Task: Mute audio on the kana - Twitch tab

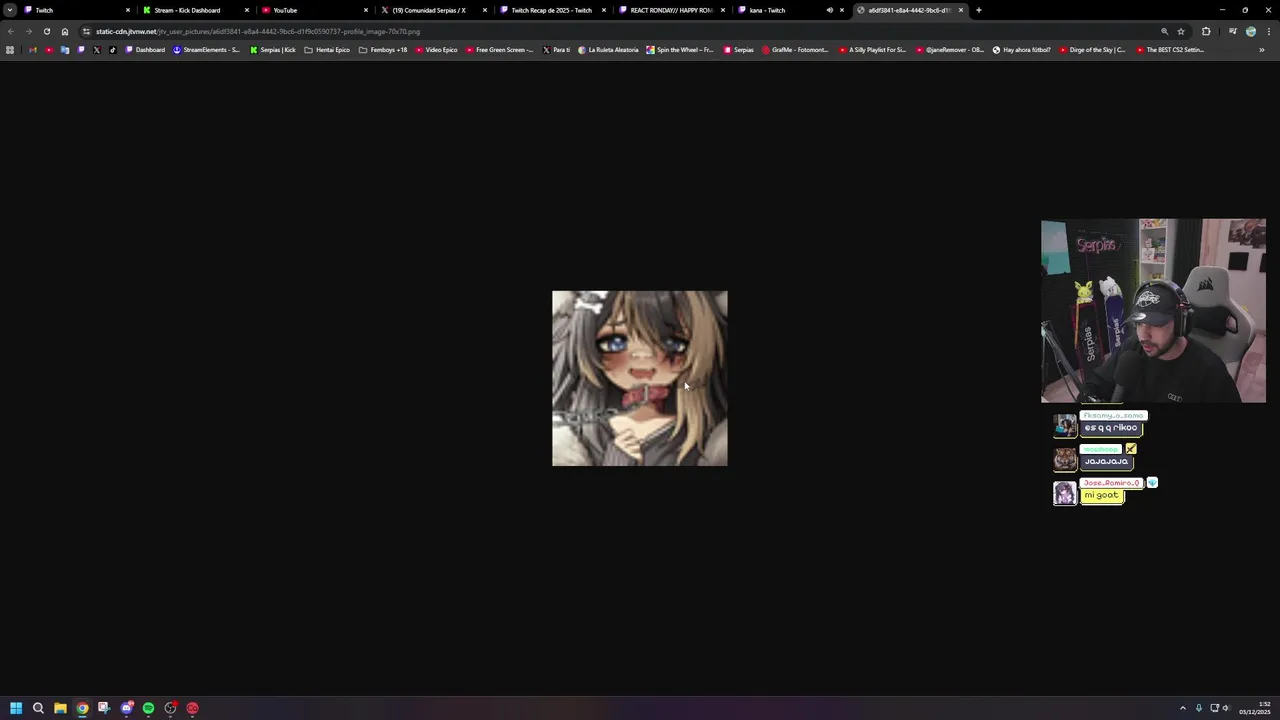Action: coord(829,10)
